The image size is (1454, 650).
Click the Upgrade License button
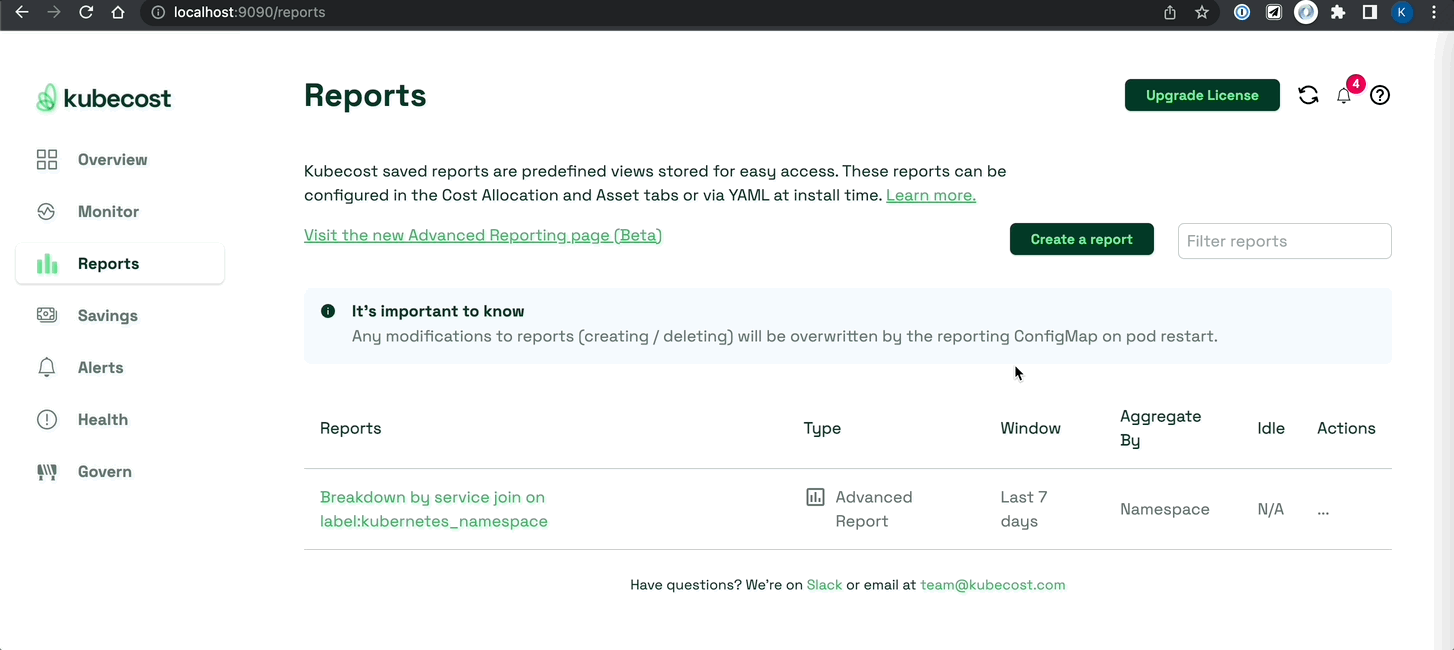tap(1202, 95)
